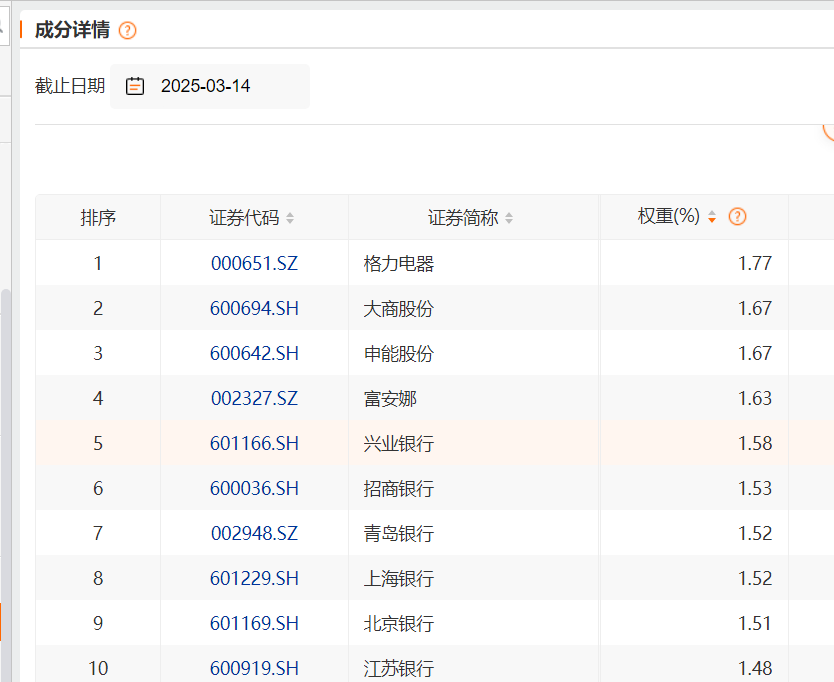The image size is (834, 682).
Task: Toggle 权重(%) sort arrows
Action: pyautogui.click(x=712, y=217)
